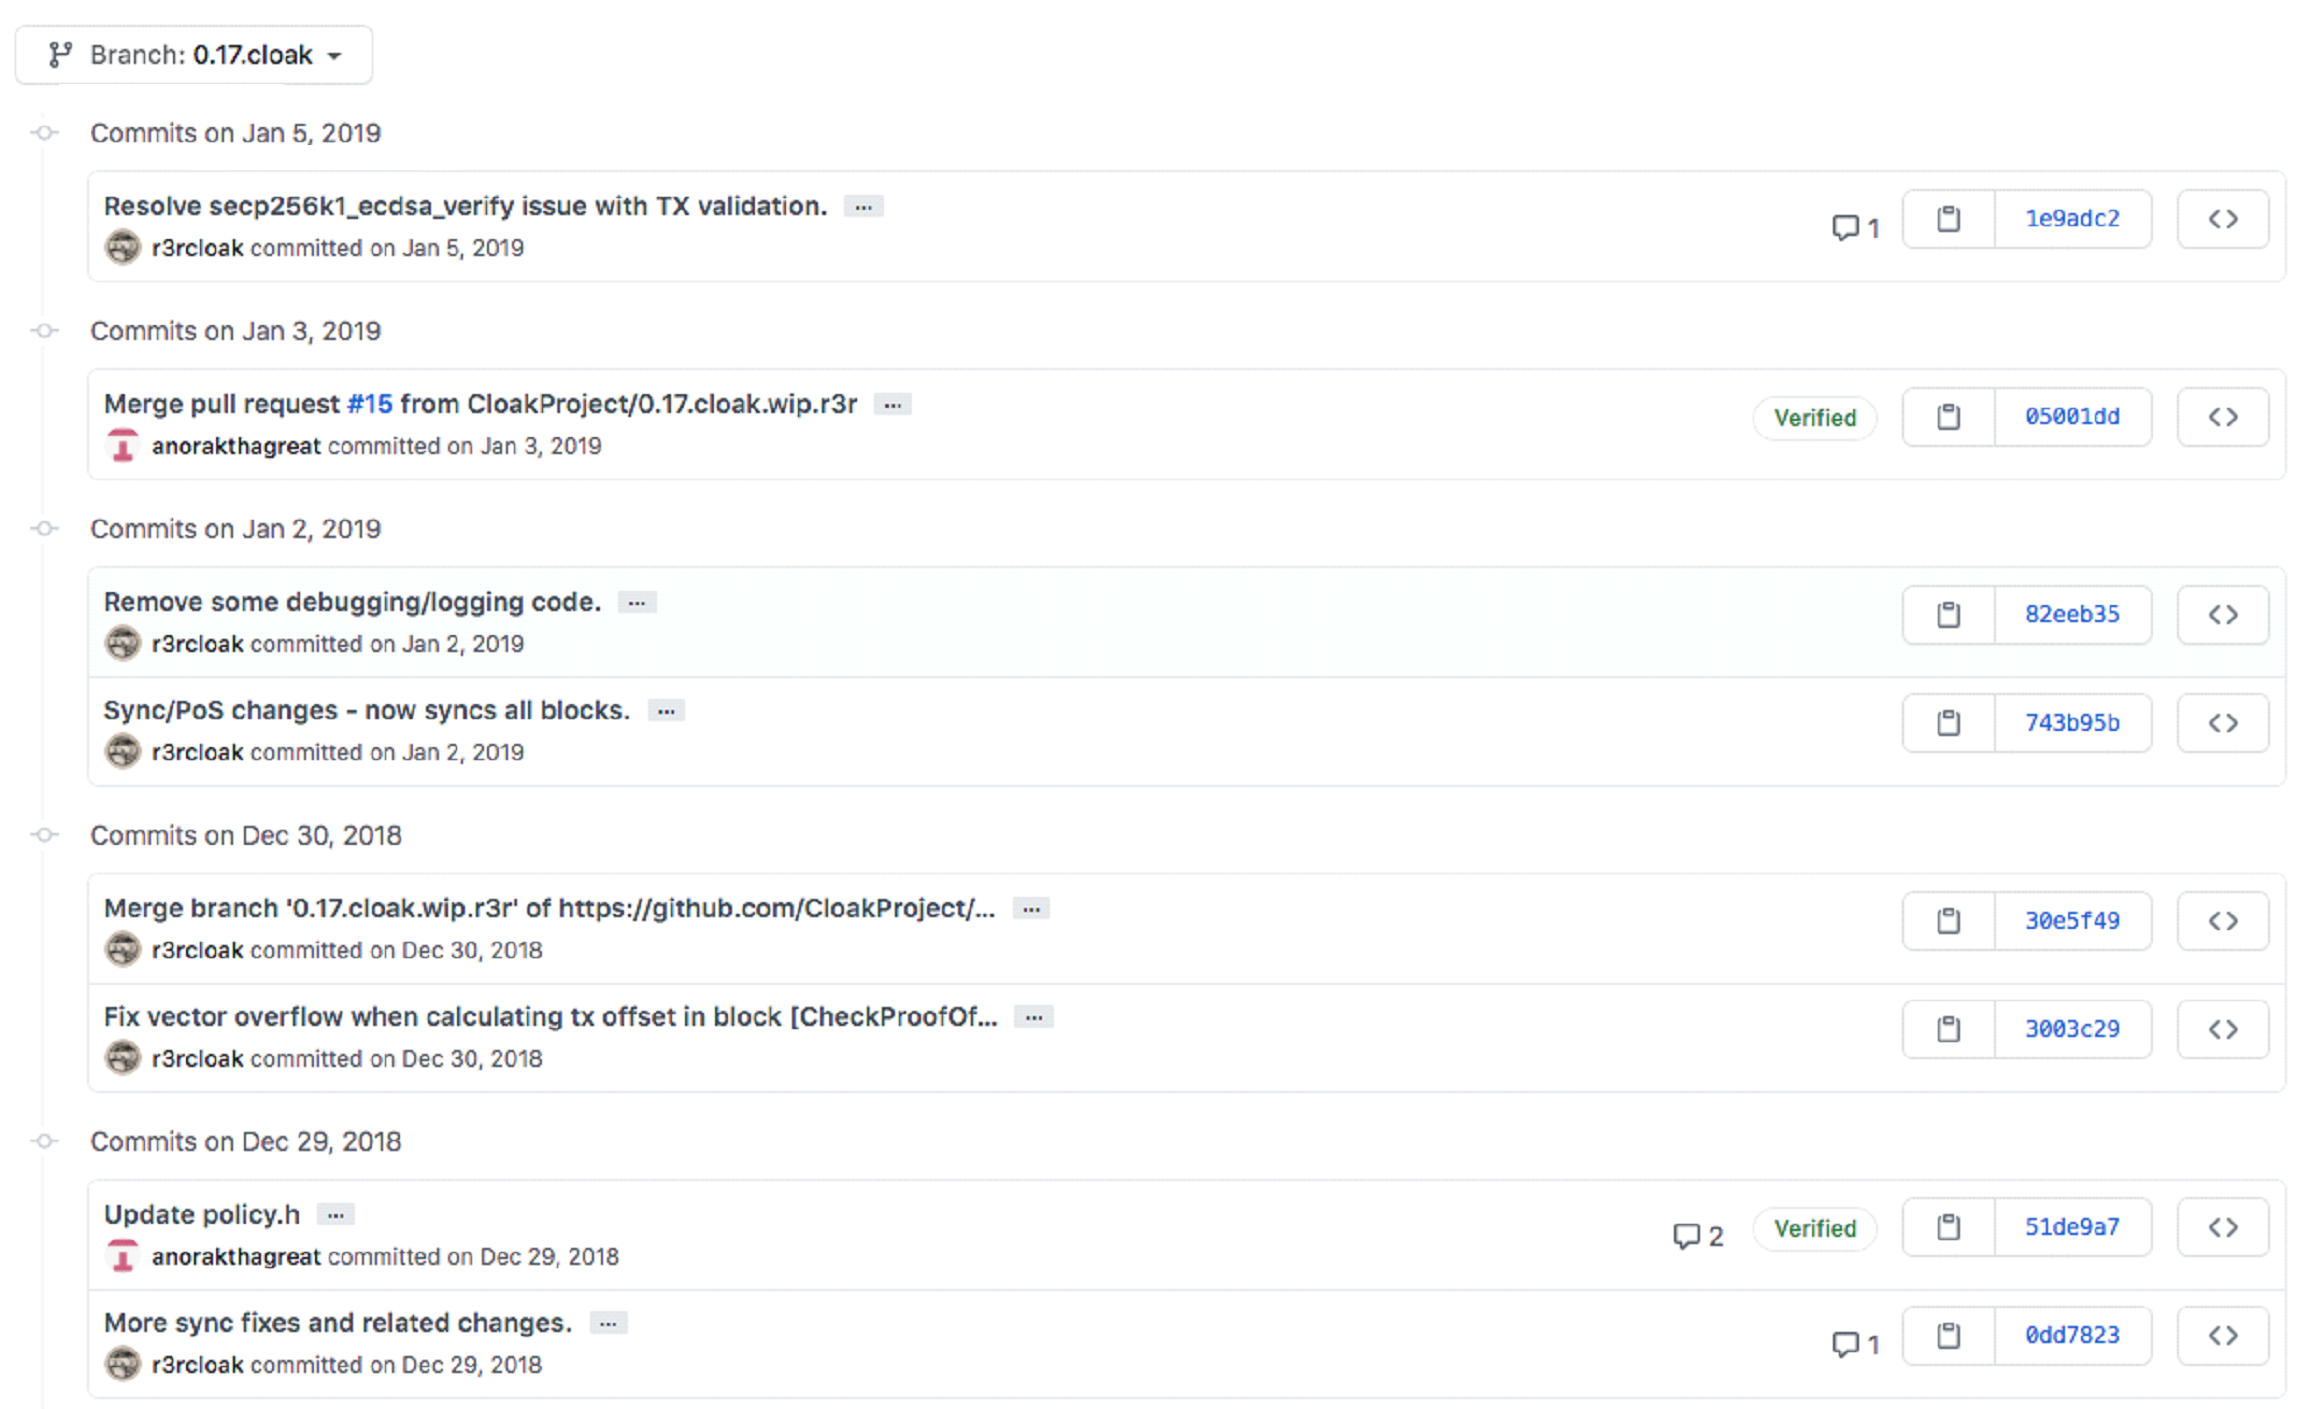Open r3rcloak profile on Sync/PoS changes commit
2323x1409 pixels.
pyautogui.click(x=197, y=752)
